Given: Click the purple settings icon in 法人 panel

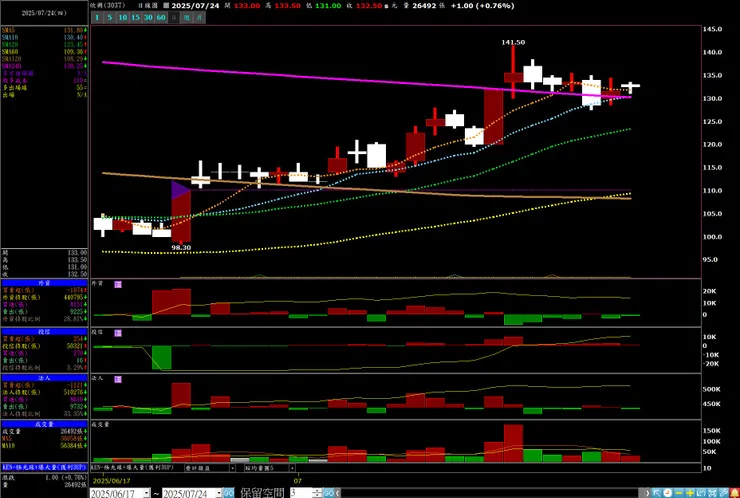Looking at the screenshot, I should [x=118, y=379].
